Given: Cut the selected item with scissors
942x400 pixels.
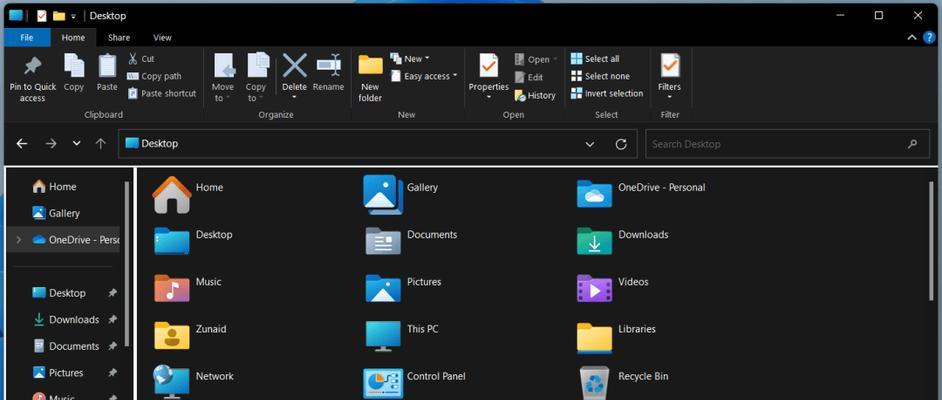Looking at the screenshot, I should (141, 59).
